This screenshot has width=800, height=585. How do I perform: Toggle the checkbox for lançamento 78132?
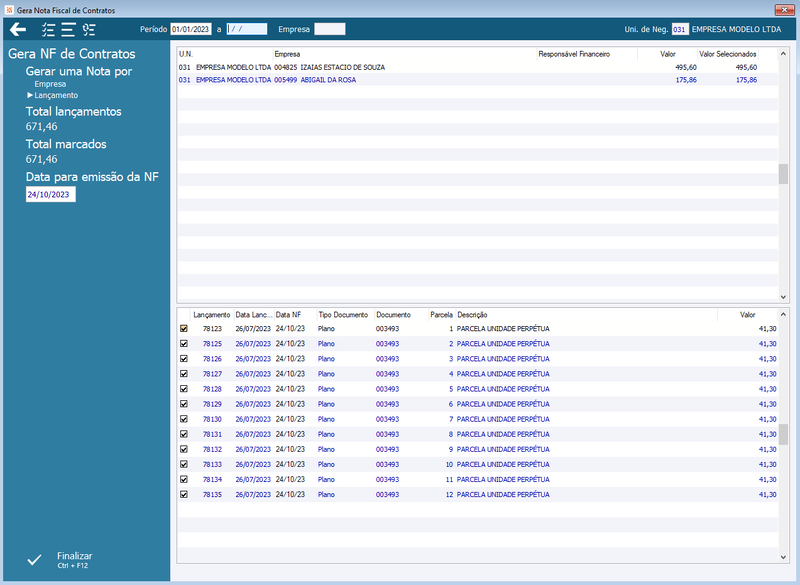point(184,449)
